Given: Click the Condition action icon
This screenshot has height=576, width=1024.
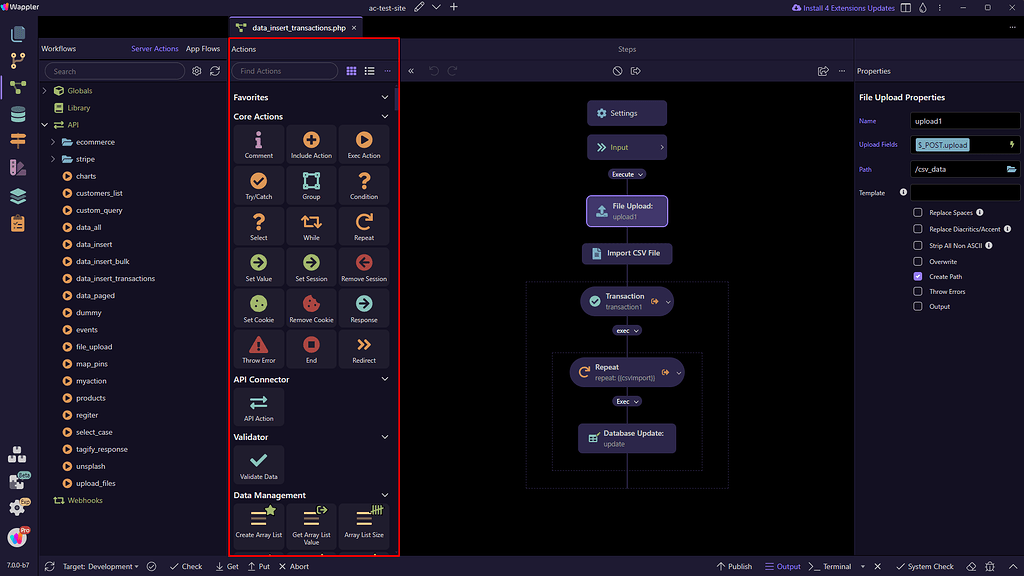Looking at the screenshot, I should click(x=364, y=184).
